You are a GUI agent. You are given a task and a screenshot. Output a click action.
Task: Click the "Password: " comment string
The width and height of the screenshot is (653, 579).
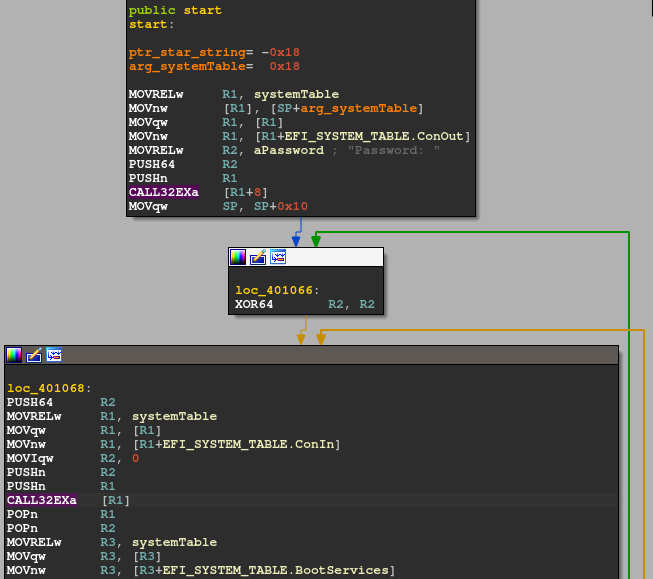pos(394,150)
